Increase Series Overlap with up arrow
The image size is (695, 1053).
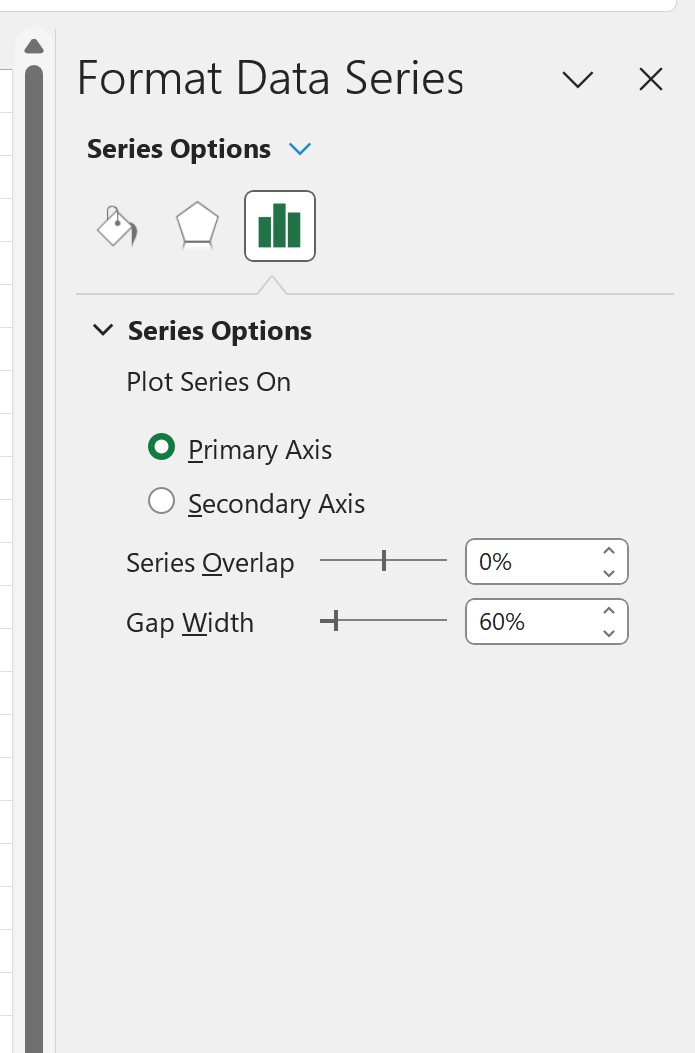pyautogui.click(x=609, y=551)
